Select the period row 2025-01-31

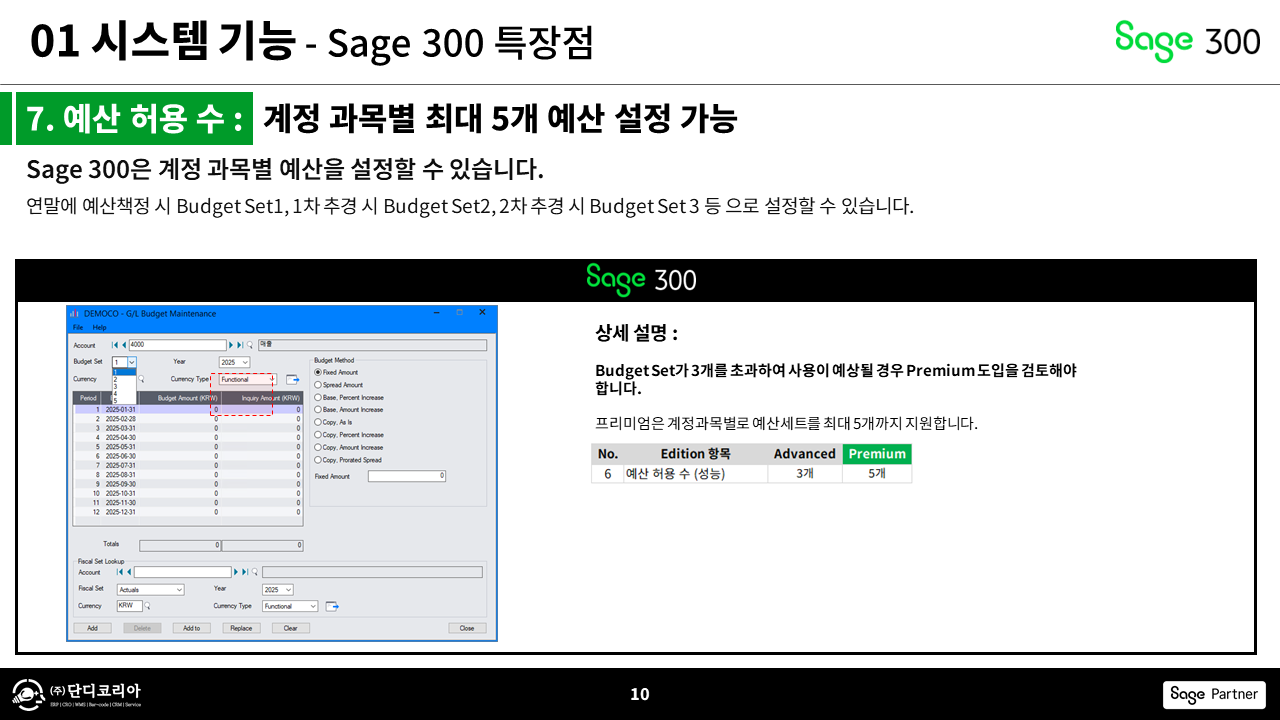[x=188, y=409]
